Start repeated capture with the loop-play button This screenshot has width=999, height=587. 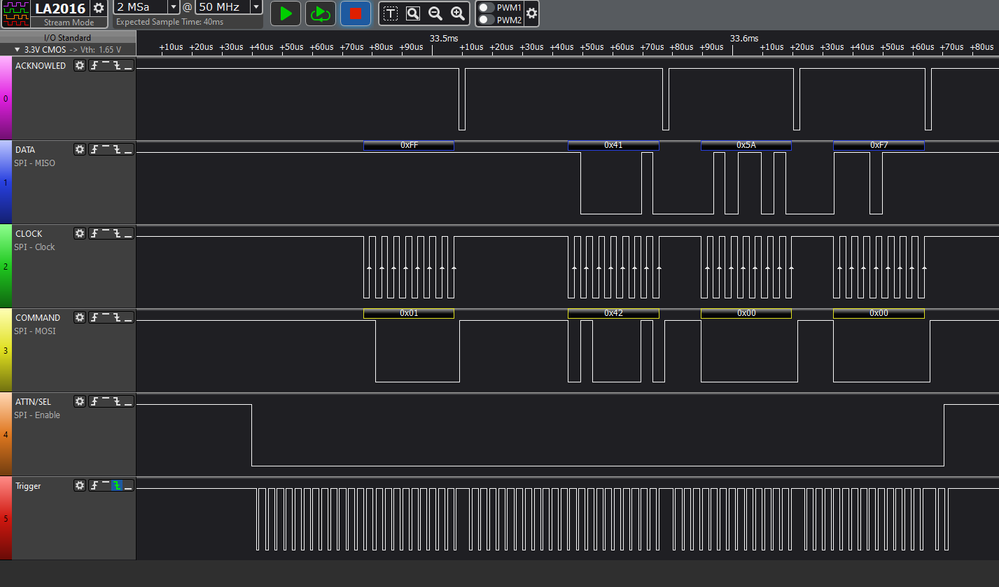pyautogui.click(x=320, y=13)
